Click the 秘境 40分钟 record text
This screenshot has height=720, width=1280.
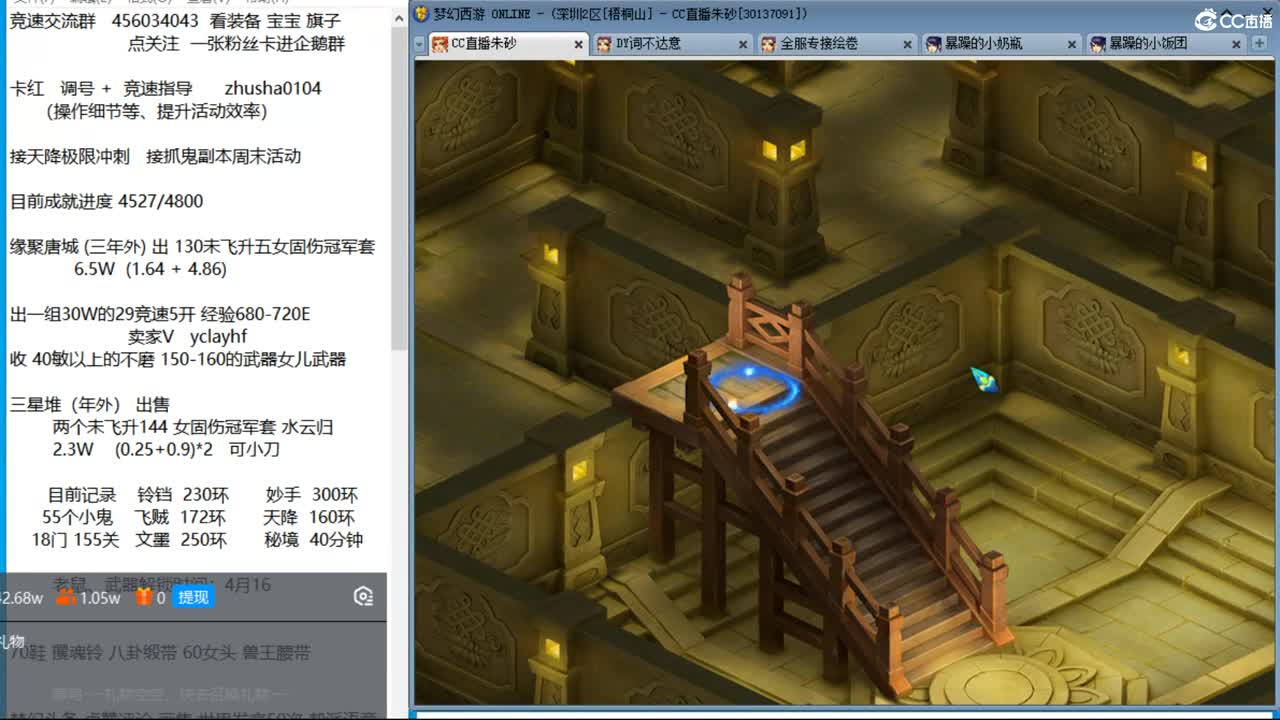(x=313, y=540)
